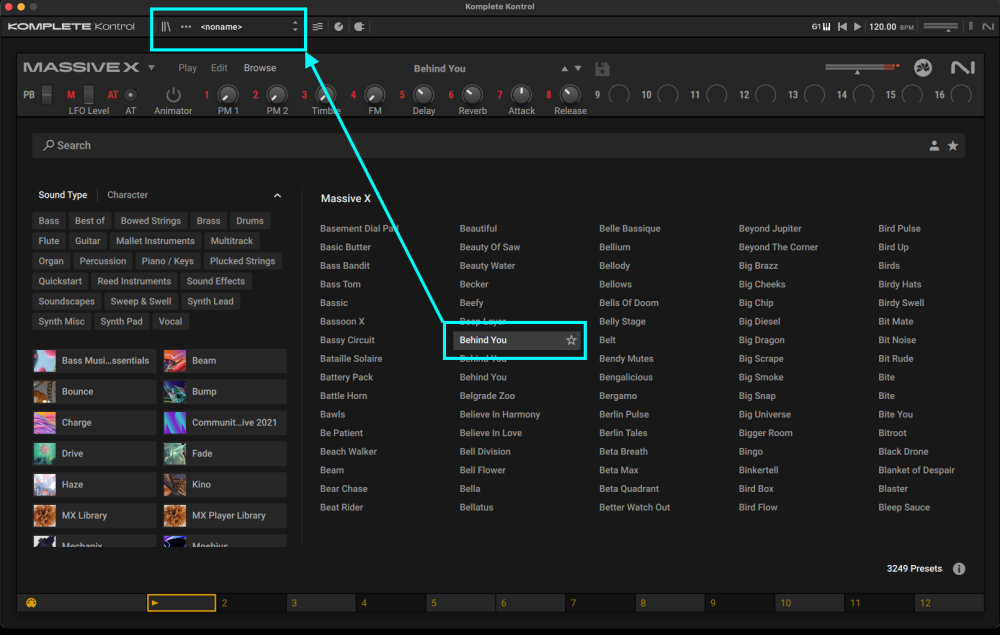This screenshot has width=1000, height=635.
Task: Load the Big Dragon preset
Action: point(761,340)
